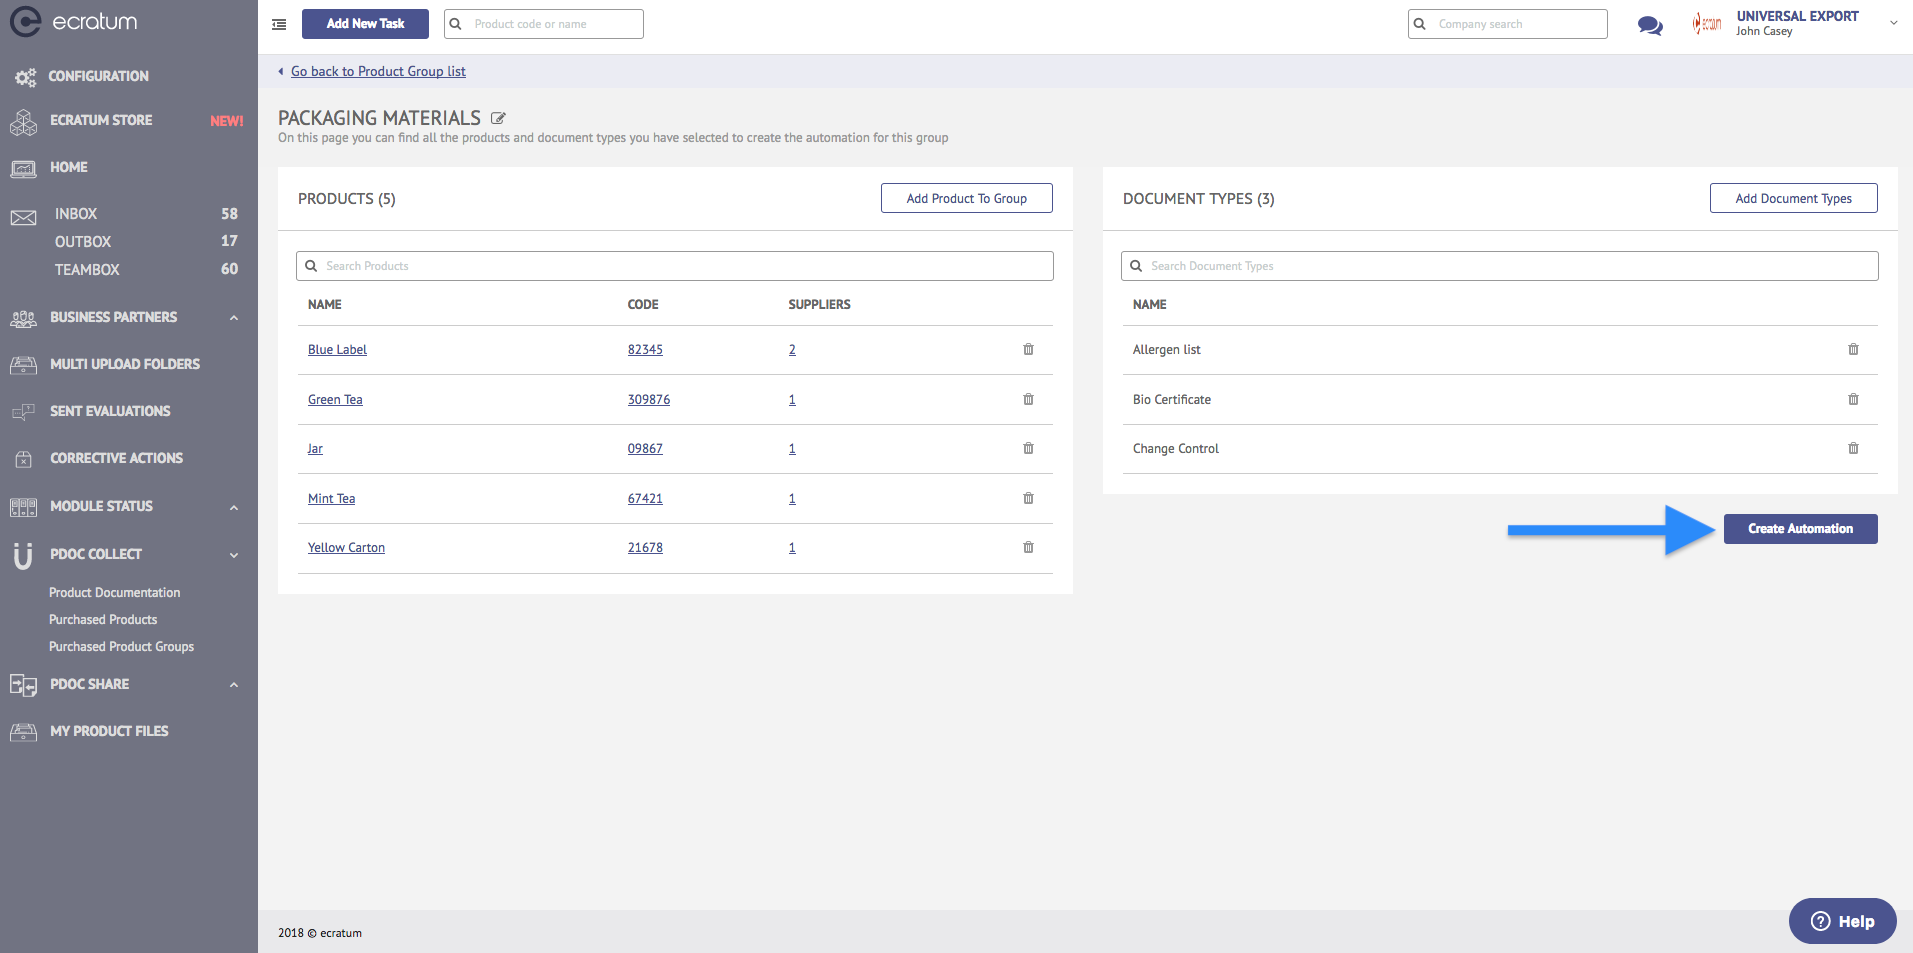Click the Configuration gears icon
This screenshot has width=1913, height=953.
pos(25,77)
